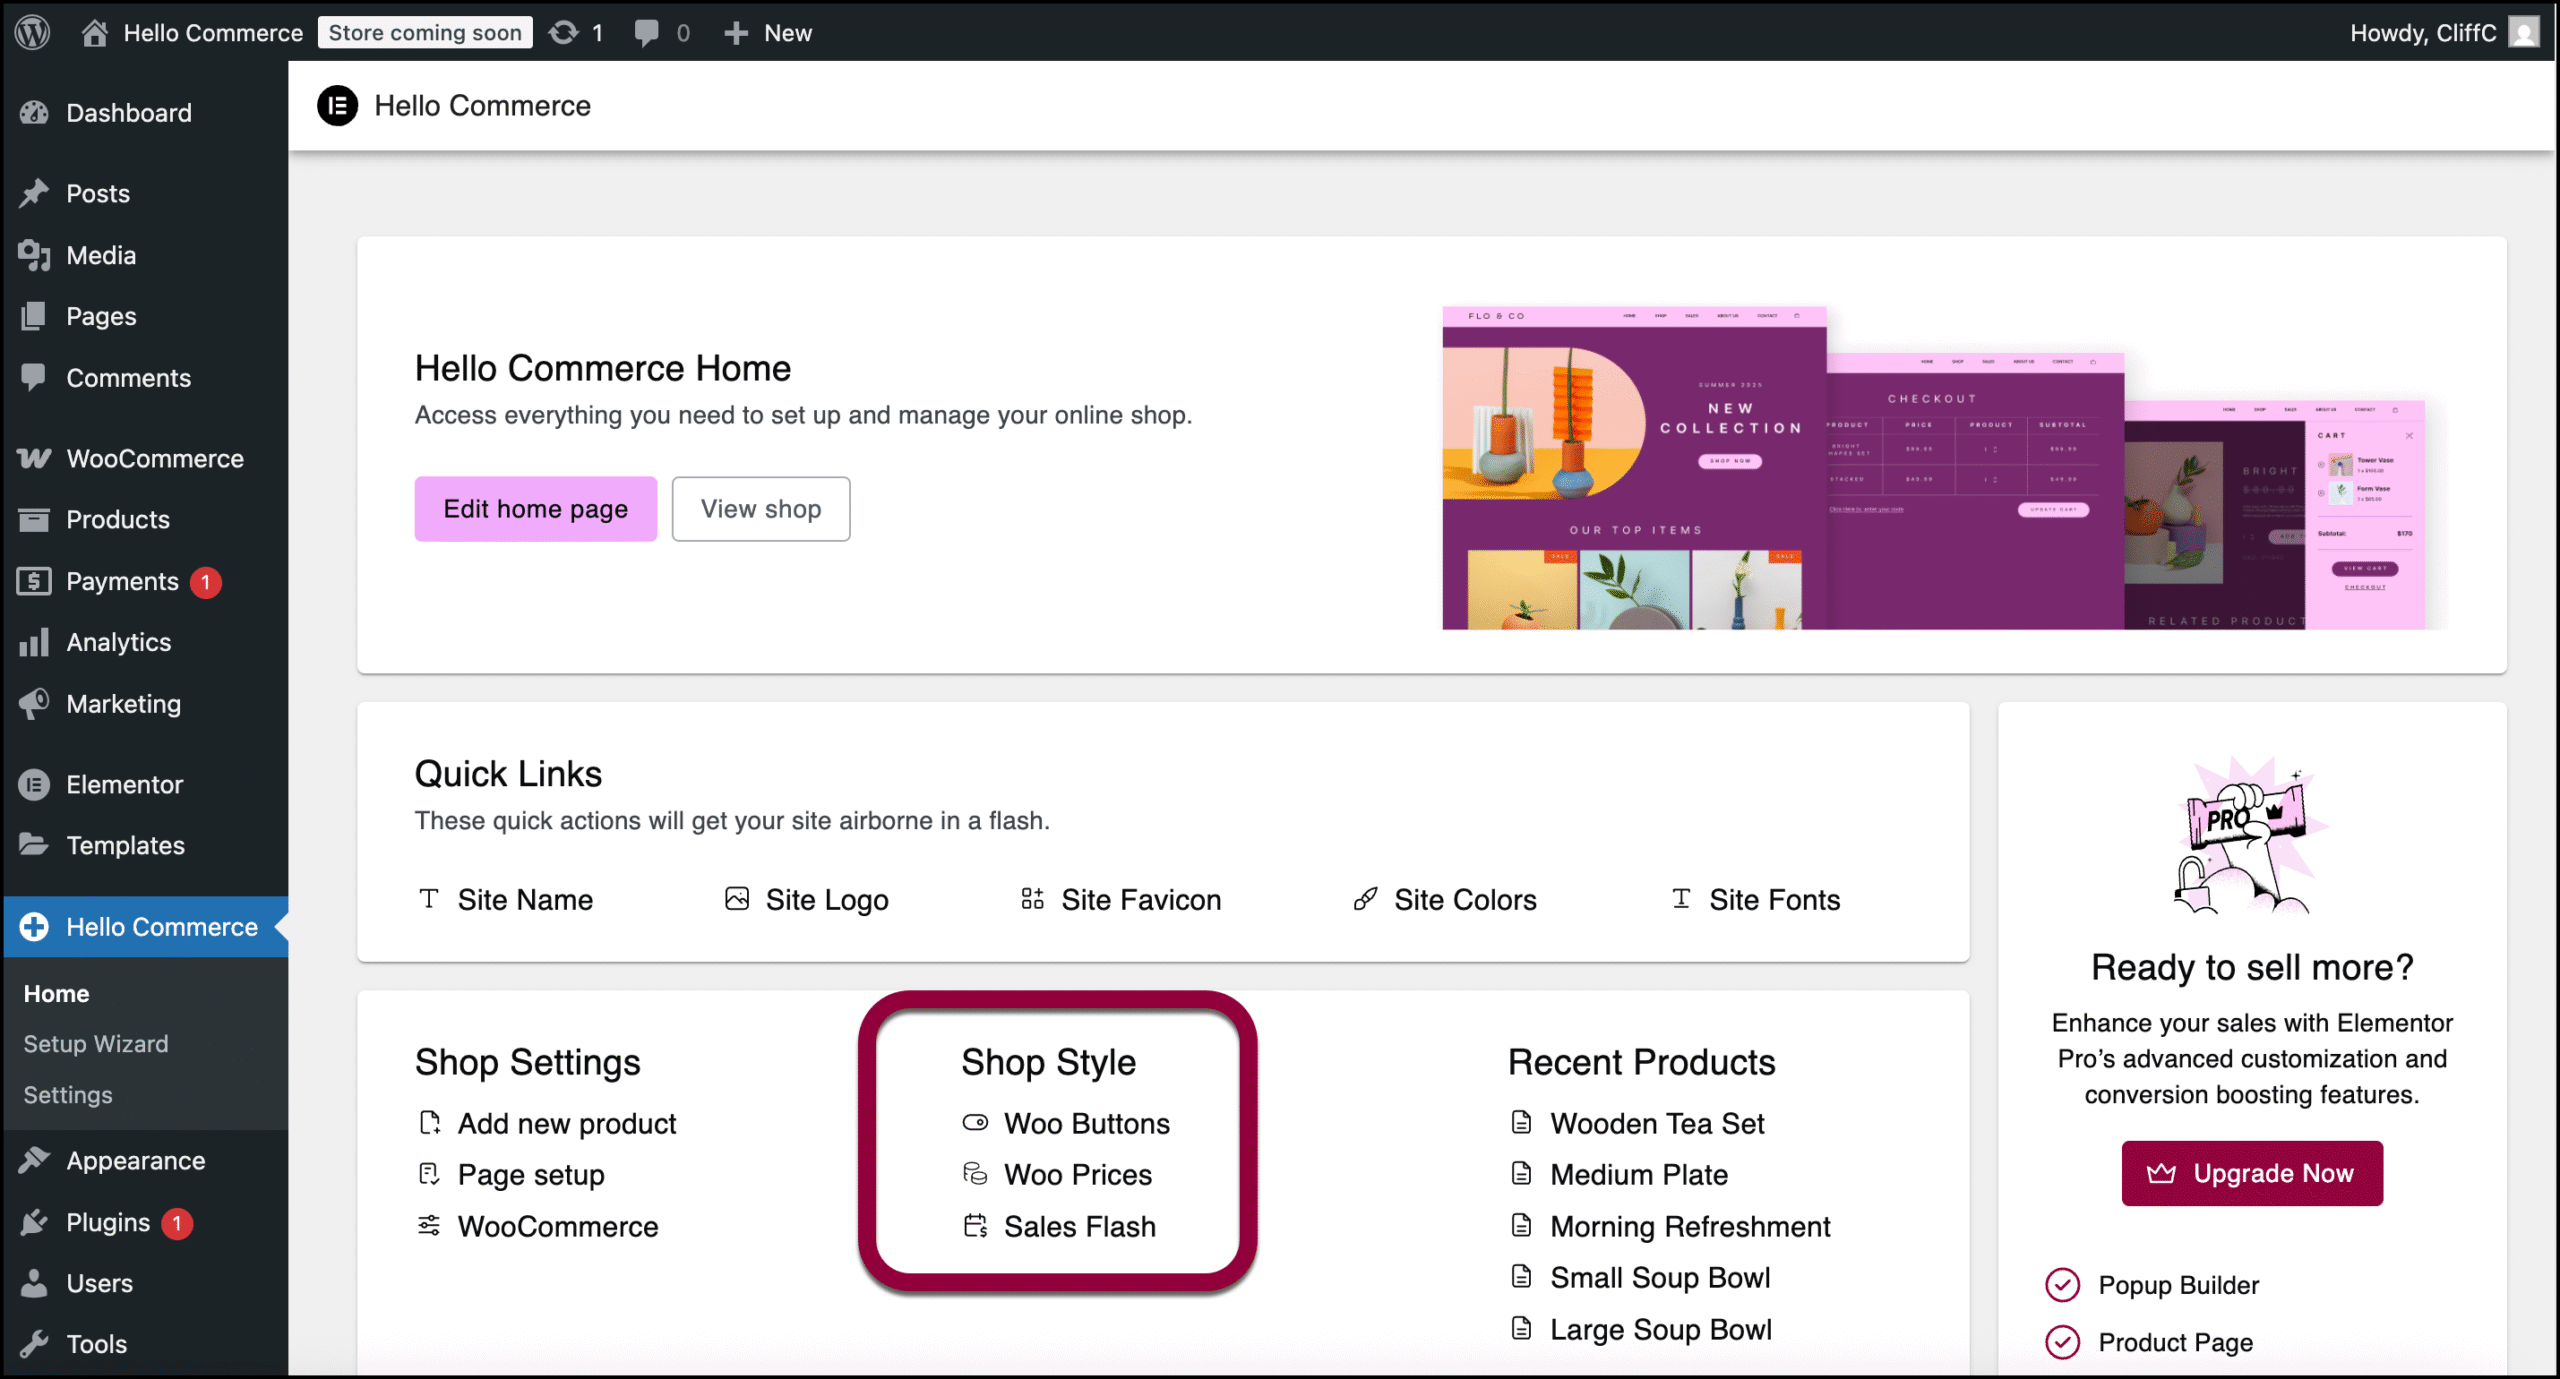Click the Payments notification badge 1
The image size is (2560, 1379).
click(206, 581)
